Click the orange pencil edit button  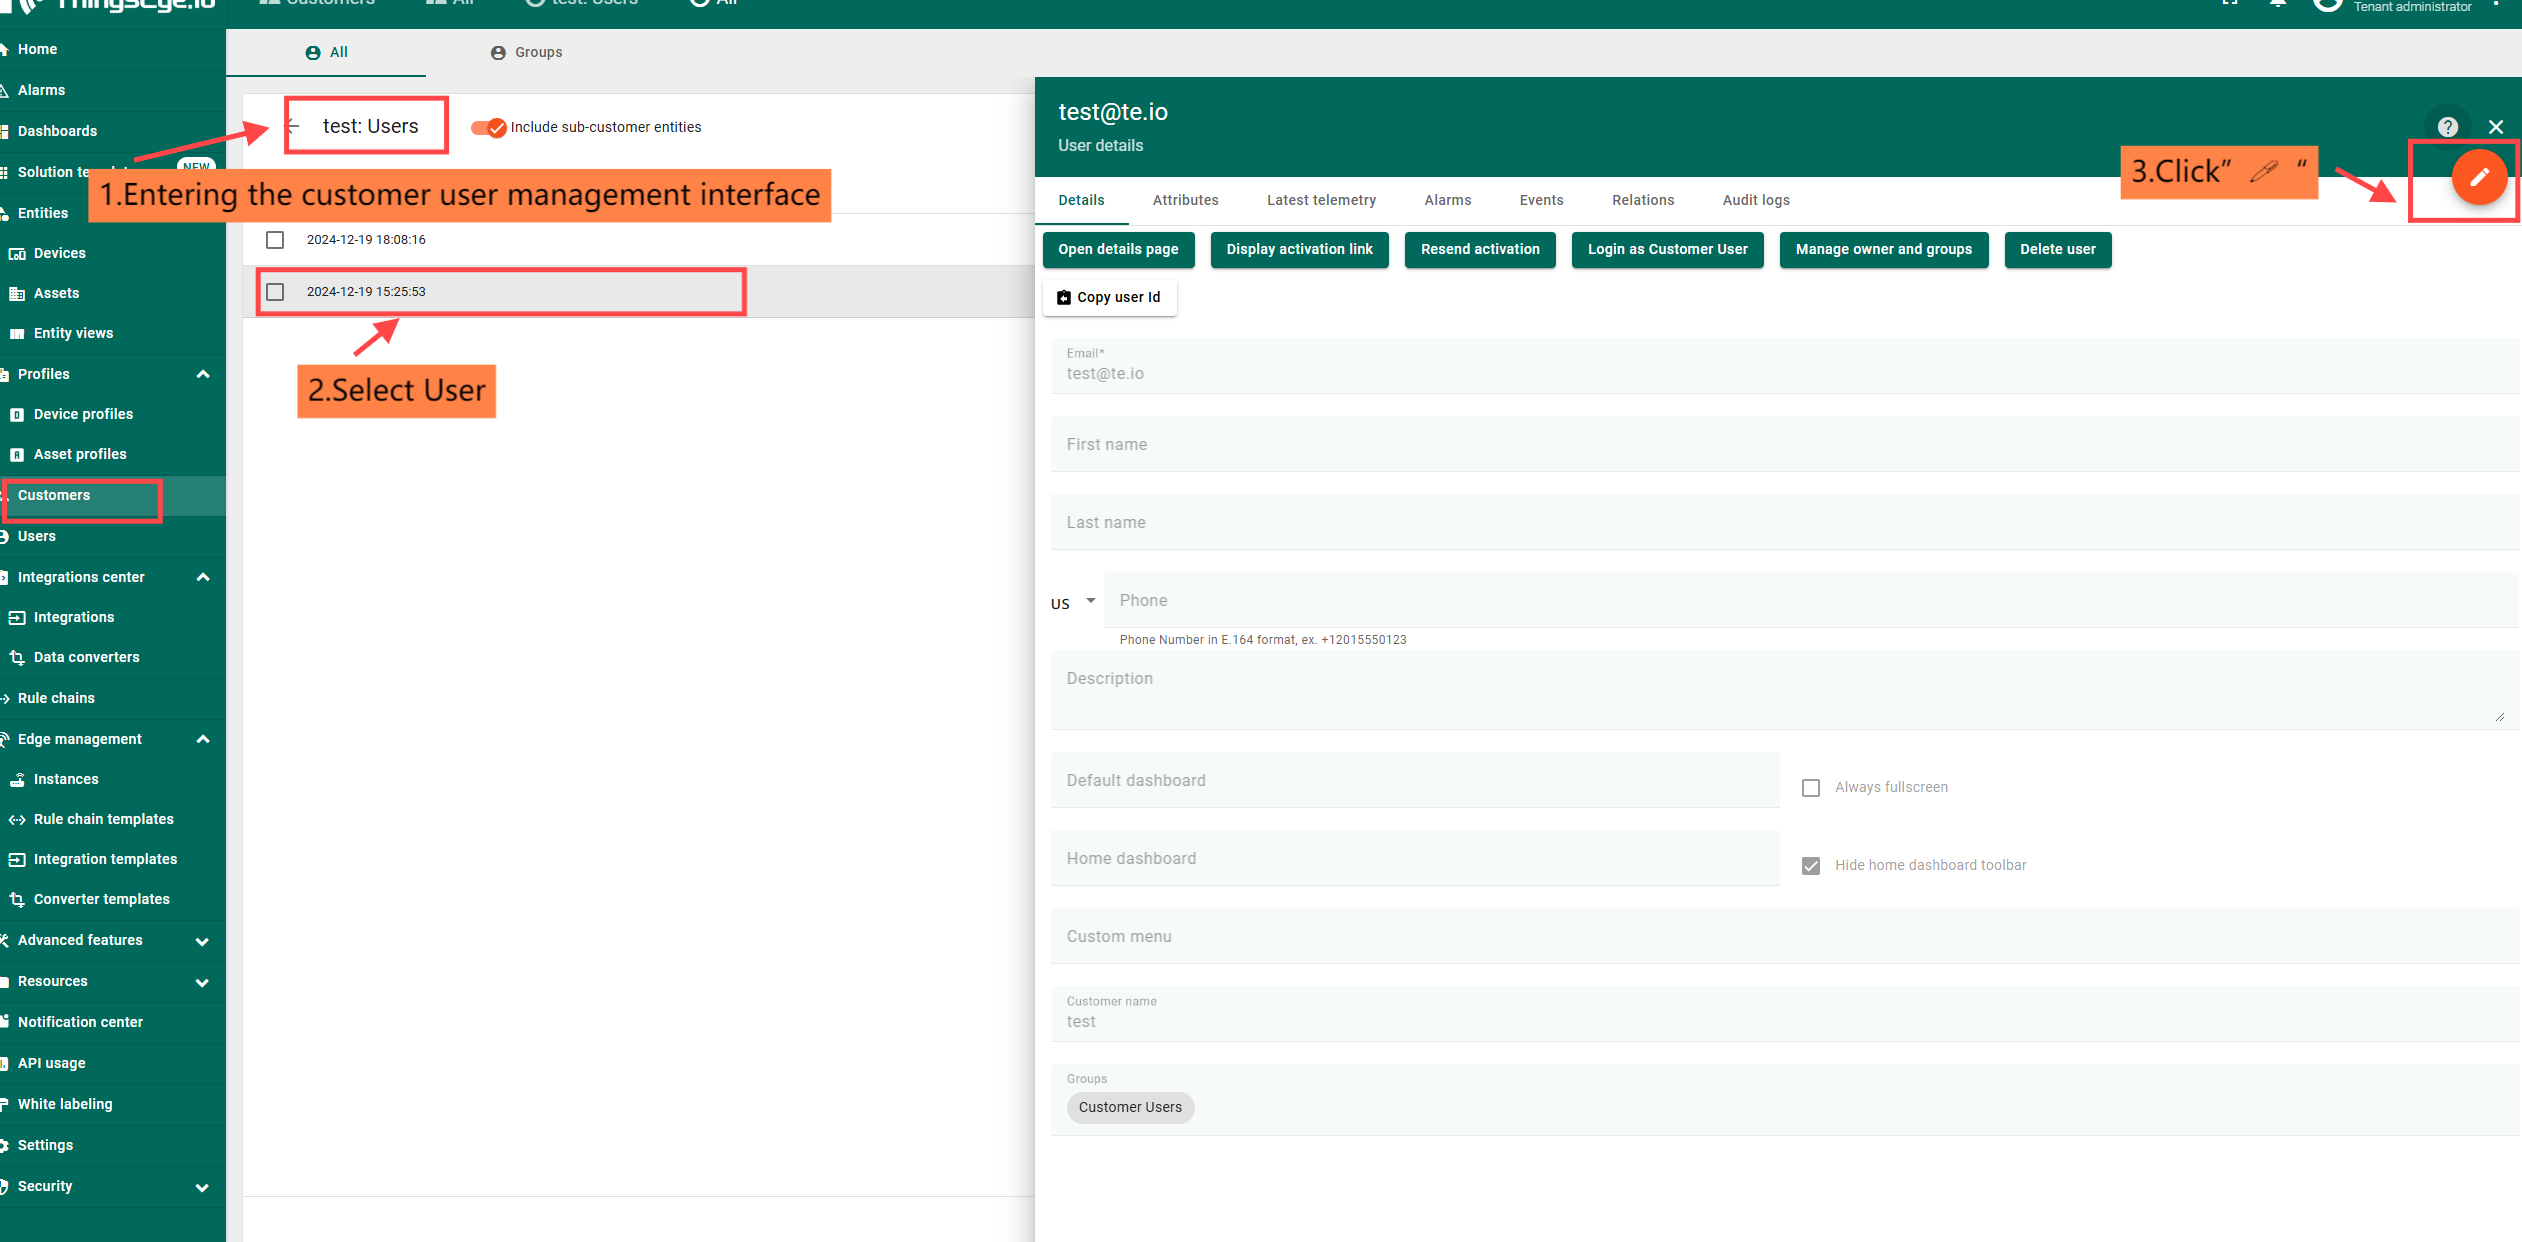pos(2478,178)
